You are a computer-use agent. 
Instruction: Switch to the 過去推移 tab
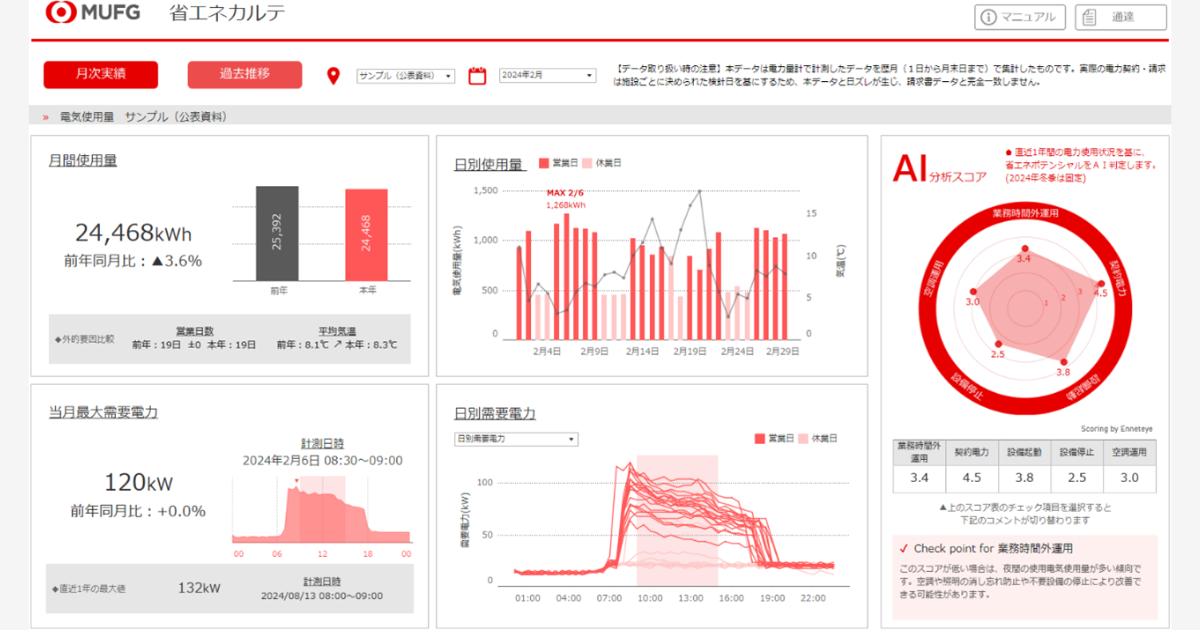[245, 75]
